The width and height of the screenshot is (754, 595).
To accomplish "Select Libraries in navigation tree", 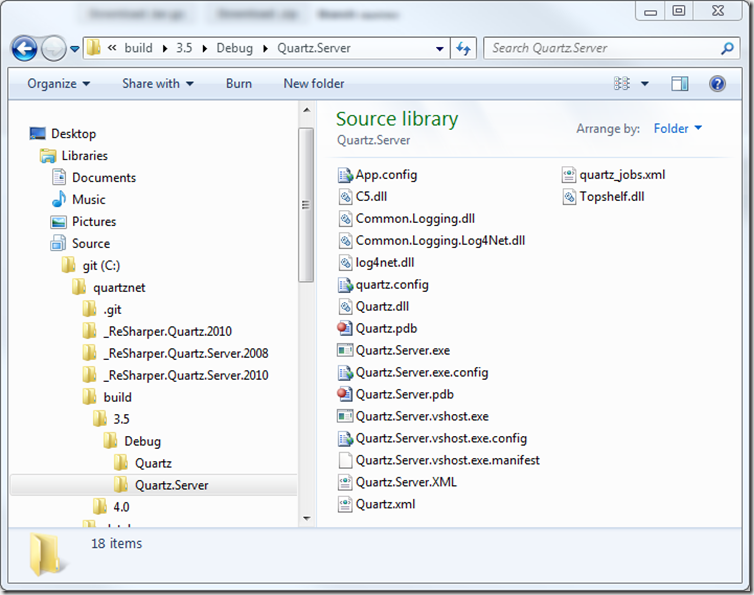I will 85,156.
